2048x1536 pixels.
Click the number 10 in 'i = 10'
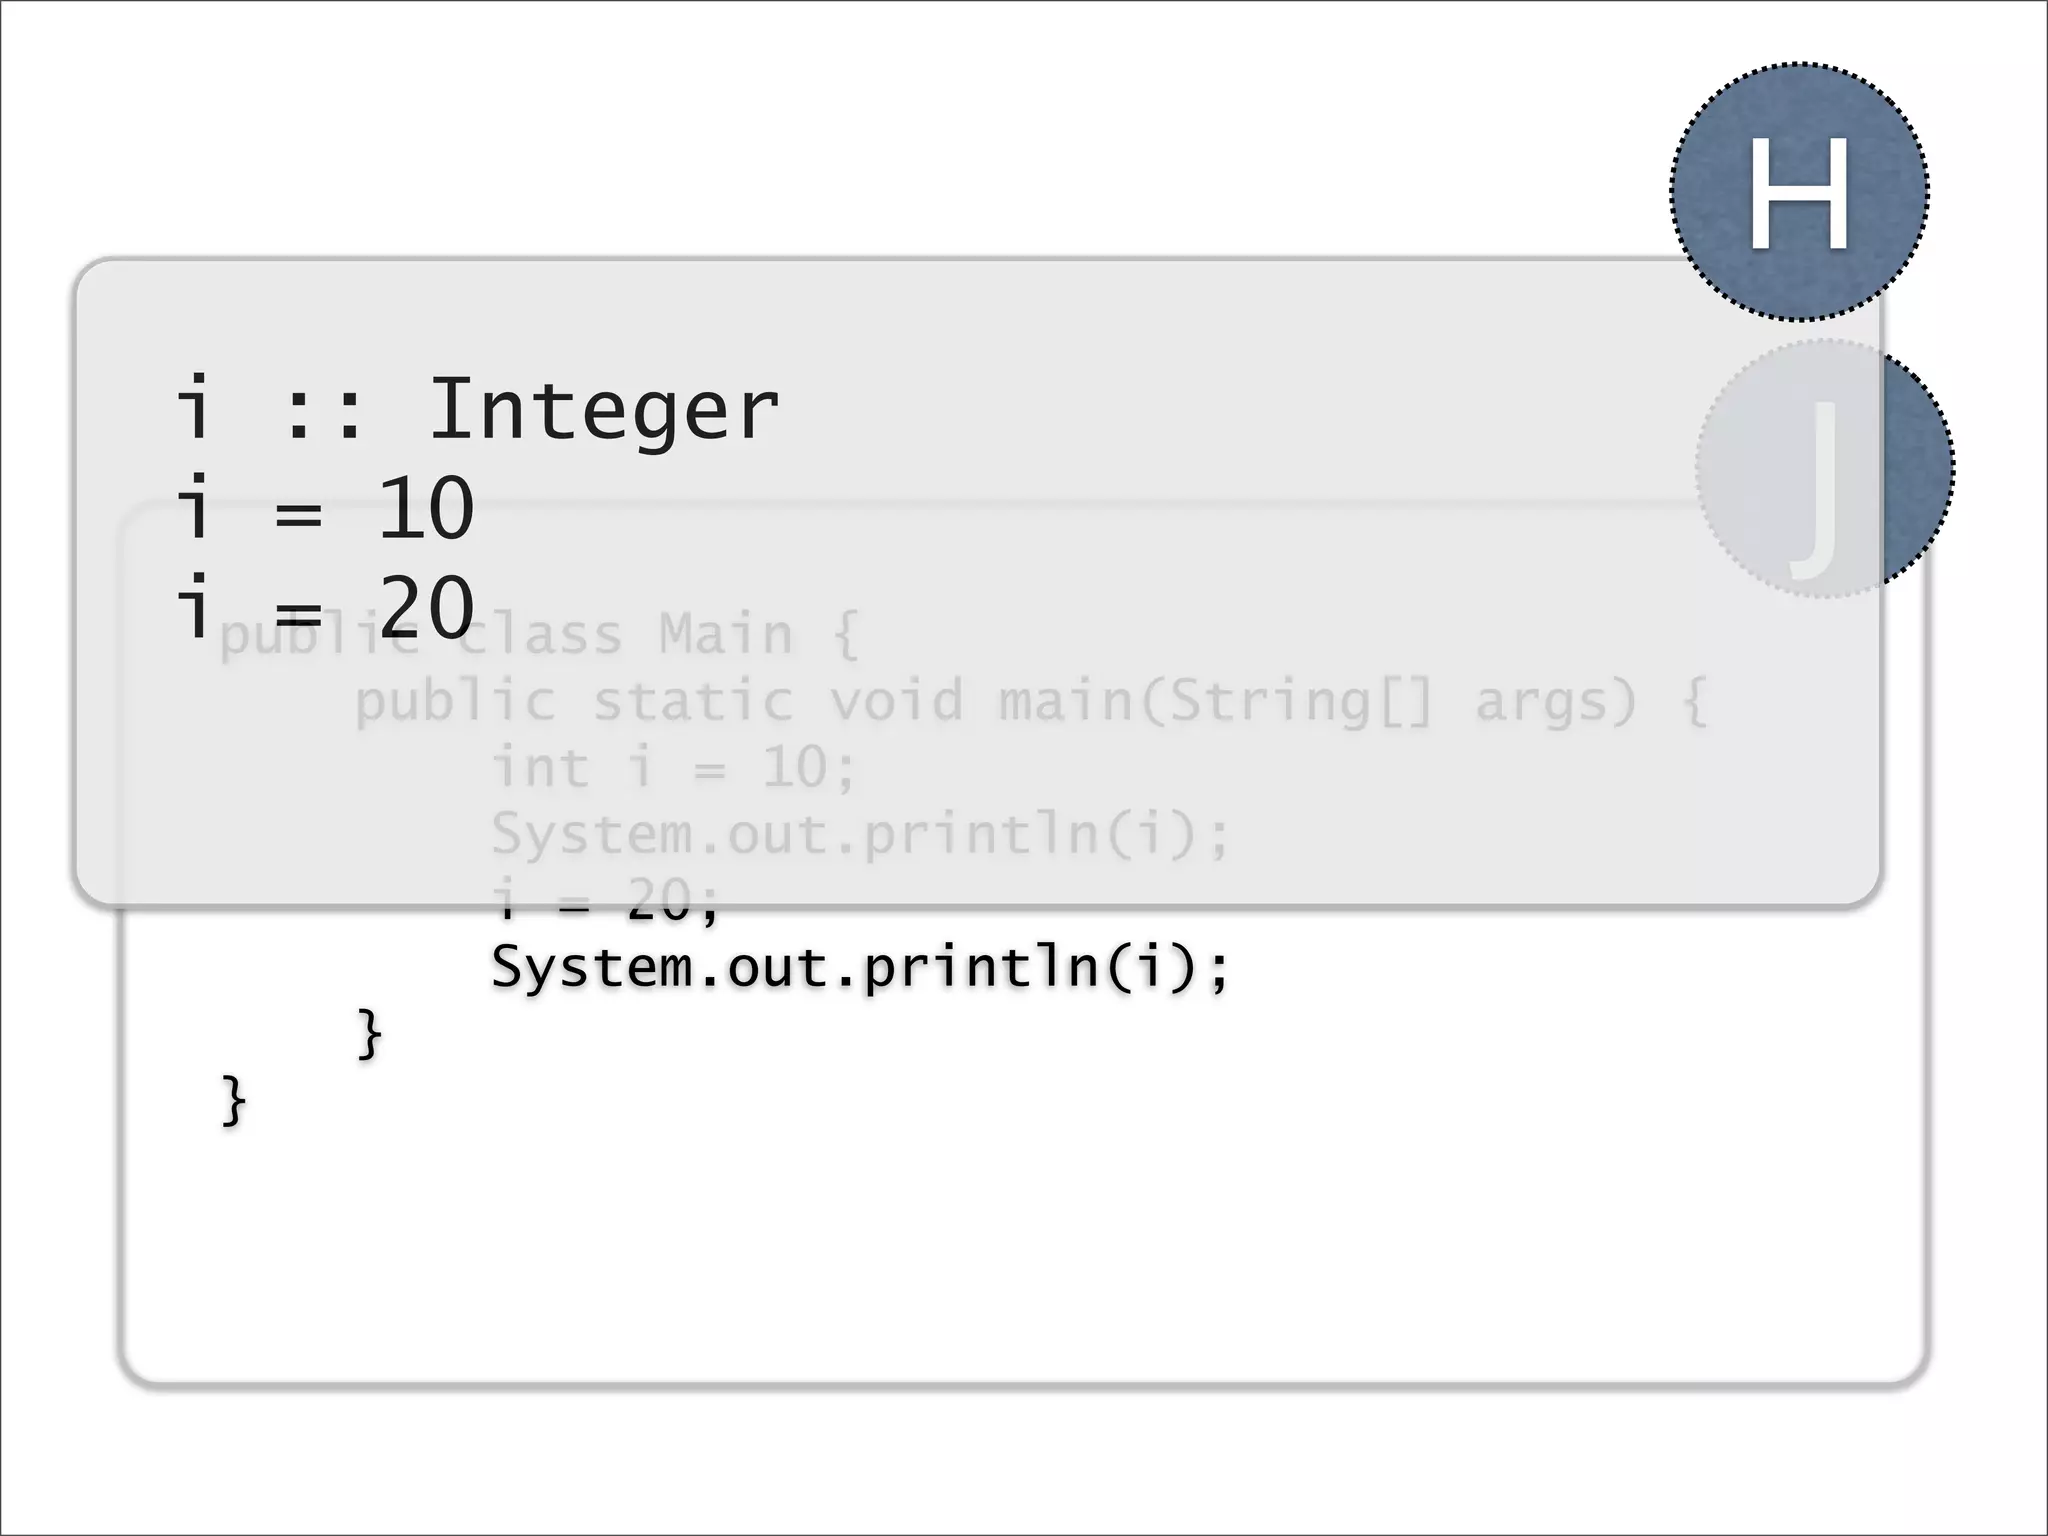click(426, 509)
